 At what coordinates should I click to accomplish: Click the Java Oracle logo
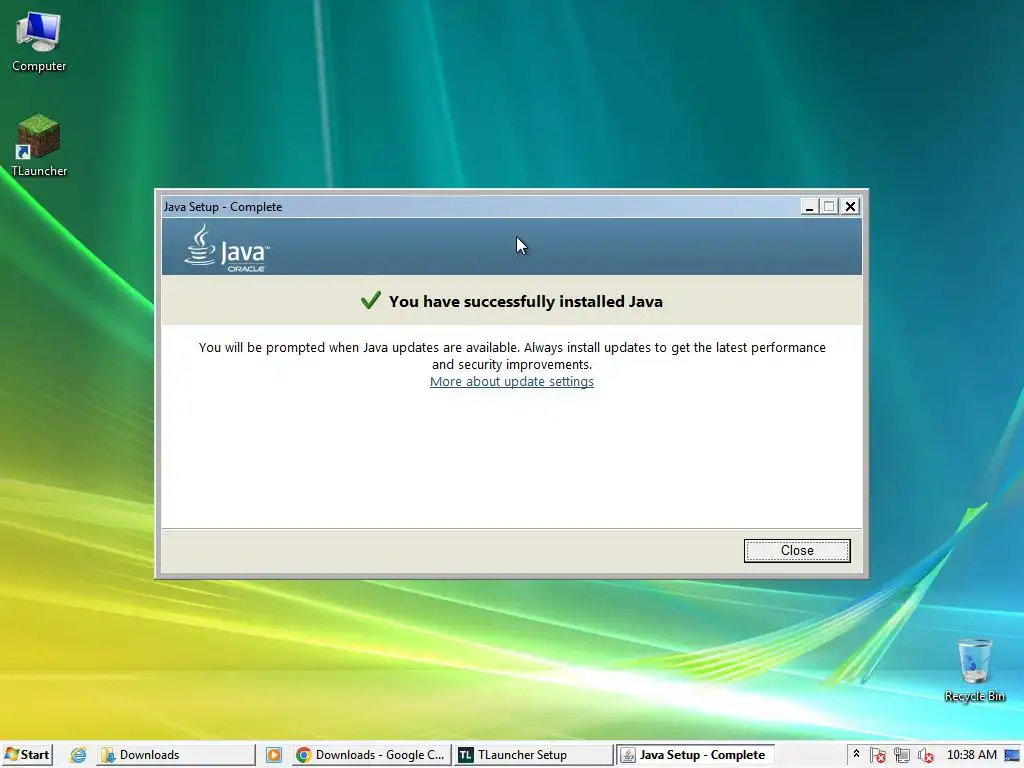click(227, 248)
